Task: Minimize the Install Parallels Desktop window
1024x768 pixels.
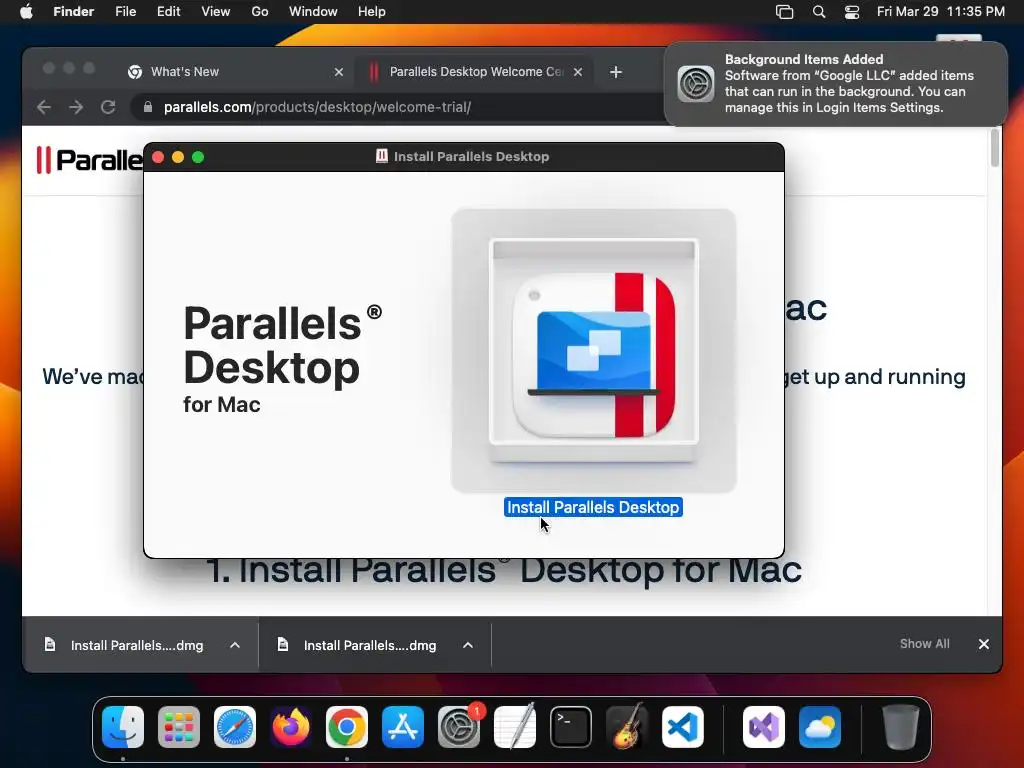Action: click(x=178, y=157)
